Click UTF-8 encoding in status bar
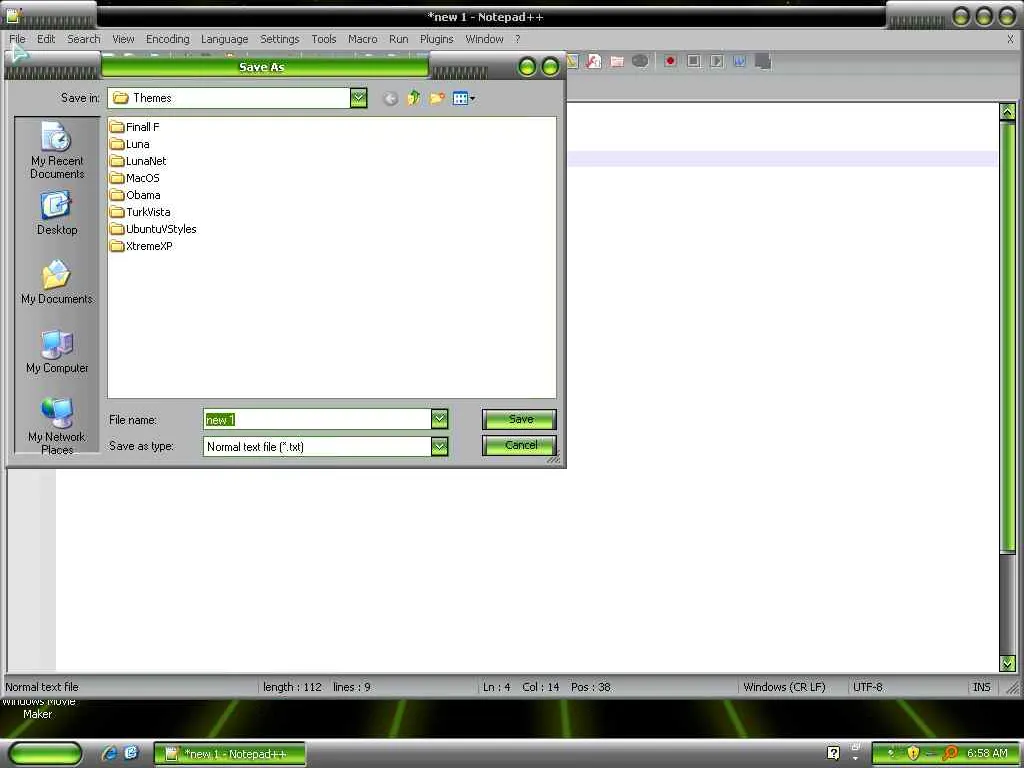The image size is (1024, 768). click(867, 687)
